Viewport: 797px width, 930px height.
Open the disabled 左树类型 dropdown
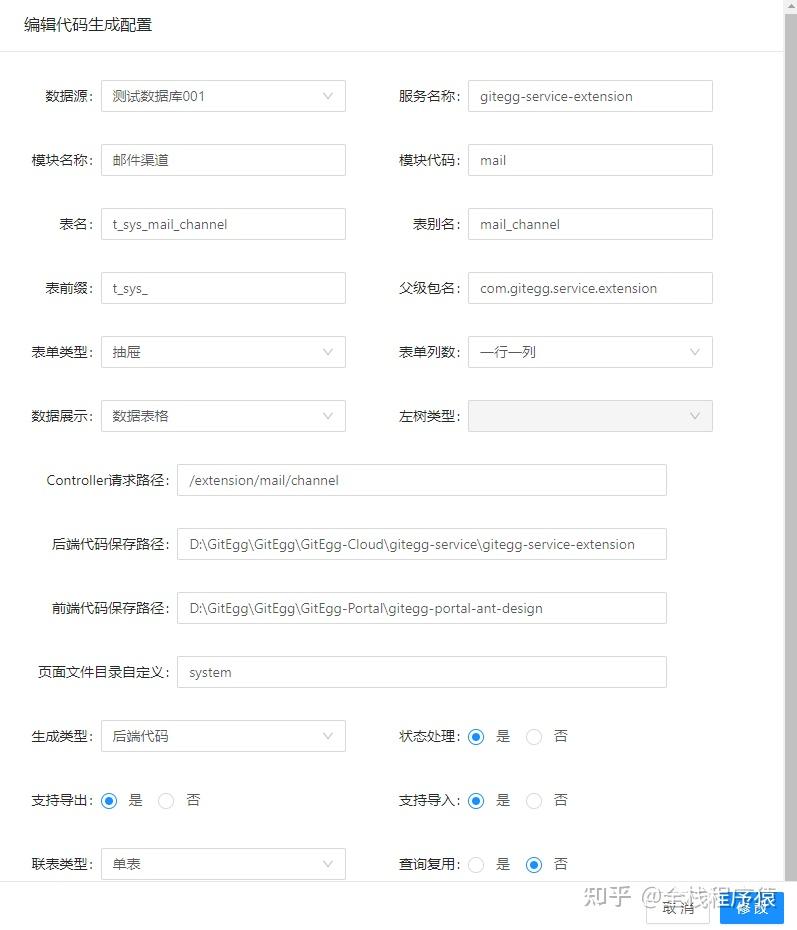(x=590, y=416)
